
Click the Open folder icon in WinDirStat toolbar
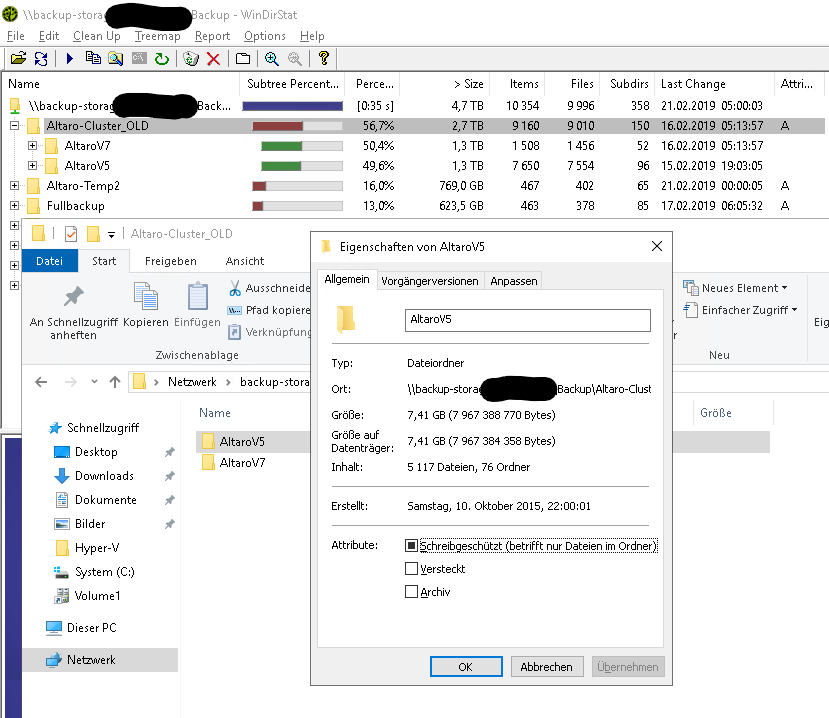point(19,58)
